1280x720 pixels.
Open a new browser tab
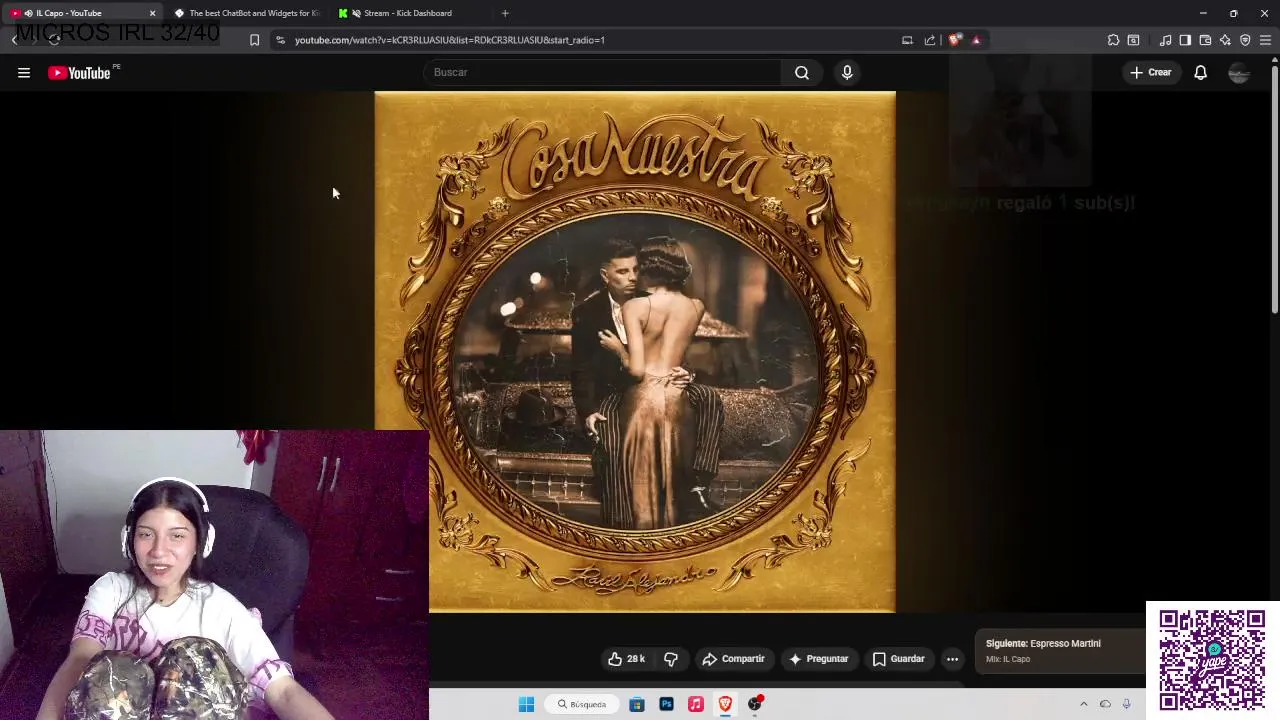[505, 13]
